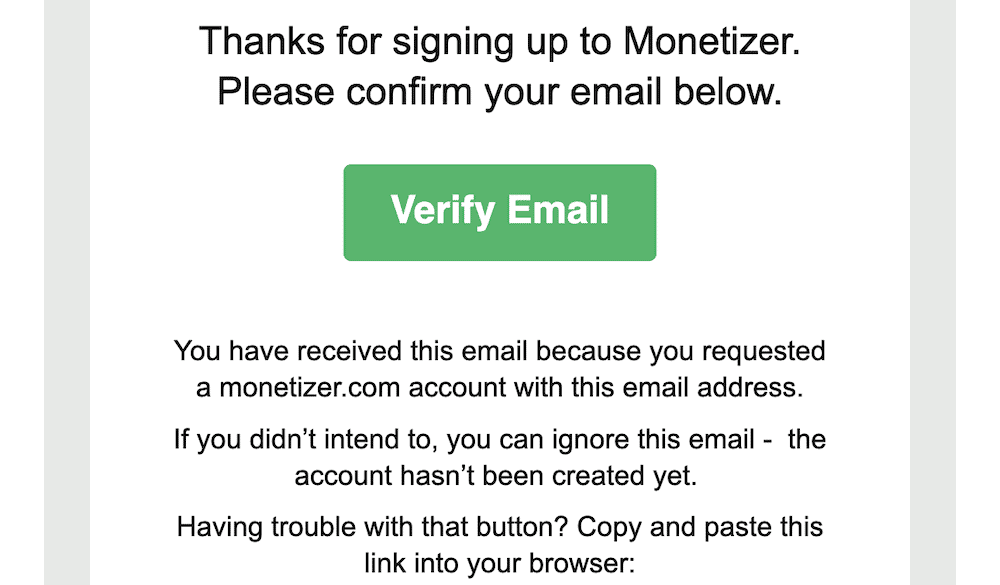This screenshot has width=1000, height=585.
Task: Click the heading 'Thanks for signing up to Monetizer'
Action: tap(499, 41)
